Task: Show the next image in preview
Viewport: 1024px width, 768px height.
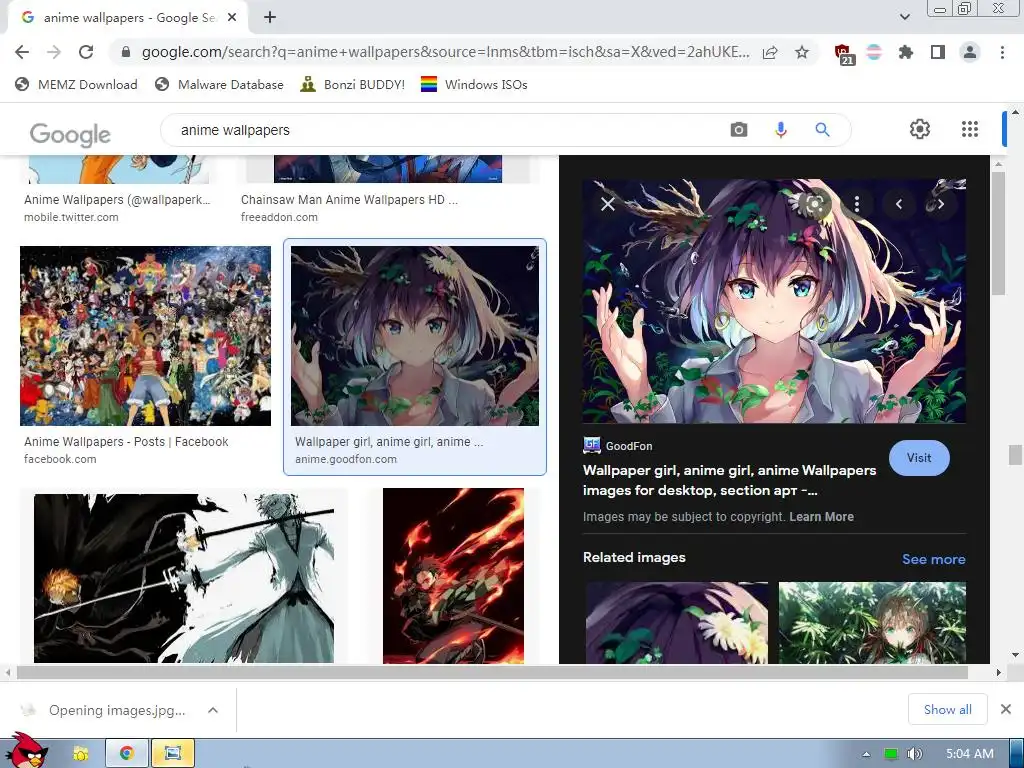Action: tap(941, 204)
